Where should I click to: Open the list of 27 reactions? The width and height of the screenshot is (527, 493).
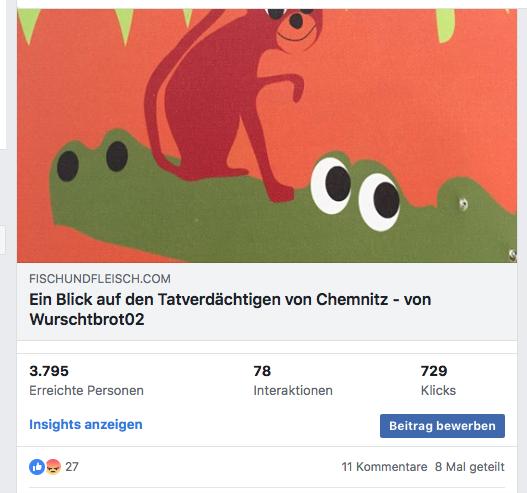tap(72, 467)
